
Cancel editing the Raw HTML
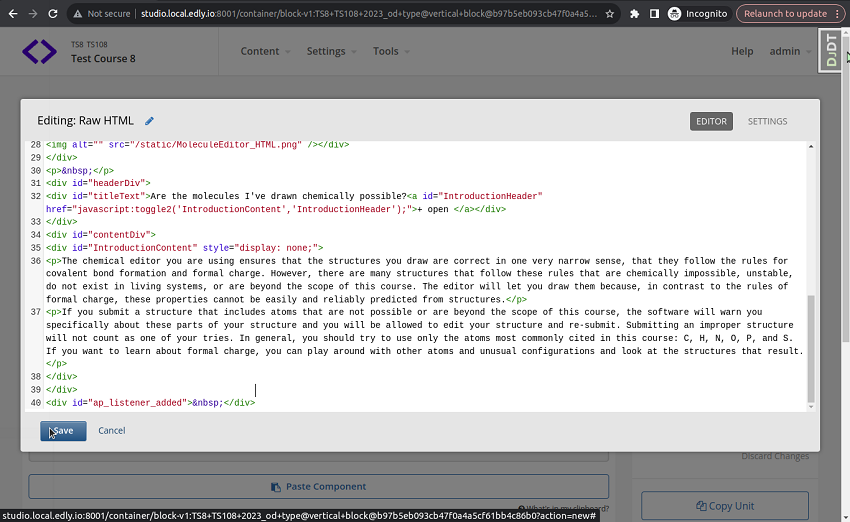[112, 430]
